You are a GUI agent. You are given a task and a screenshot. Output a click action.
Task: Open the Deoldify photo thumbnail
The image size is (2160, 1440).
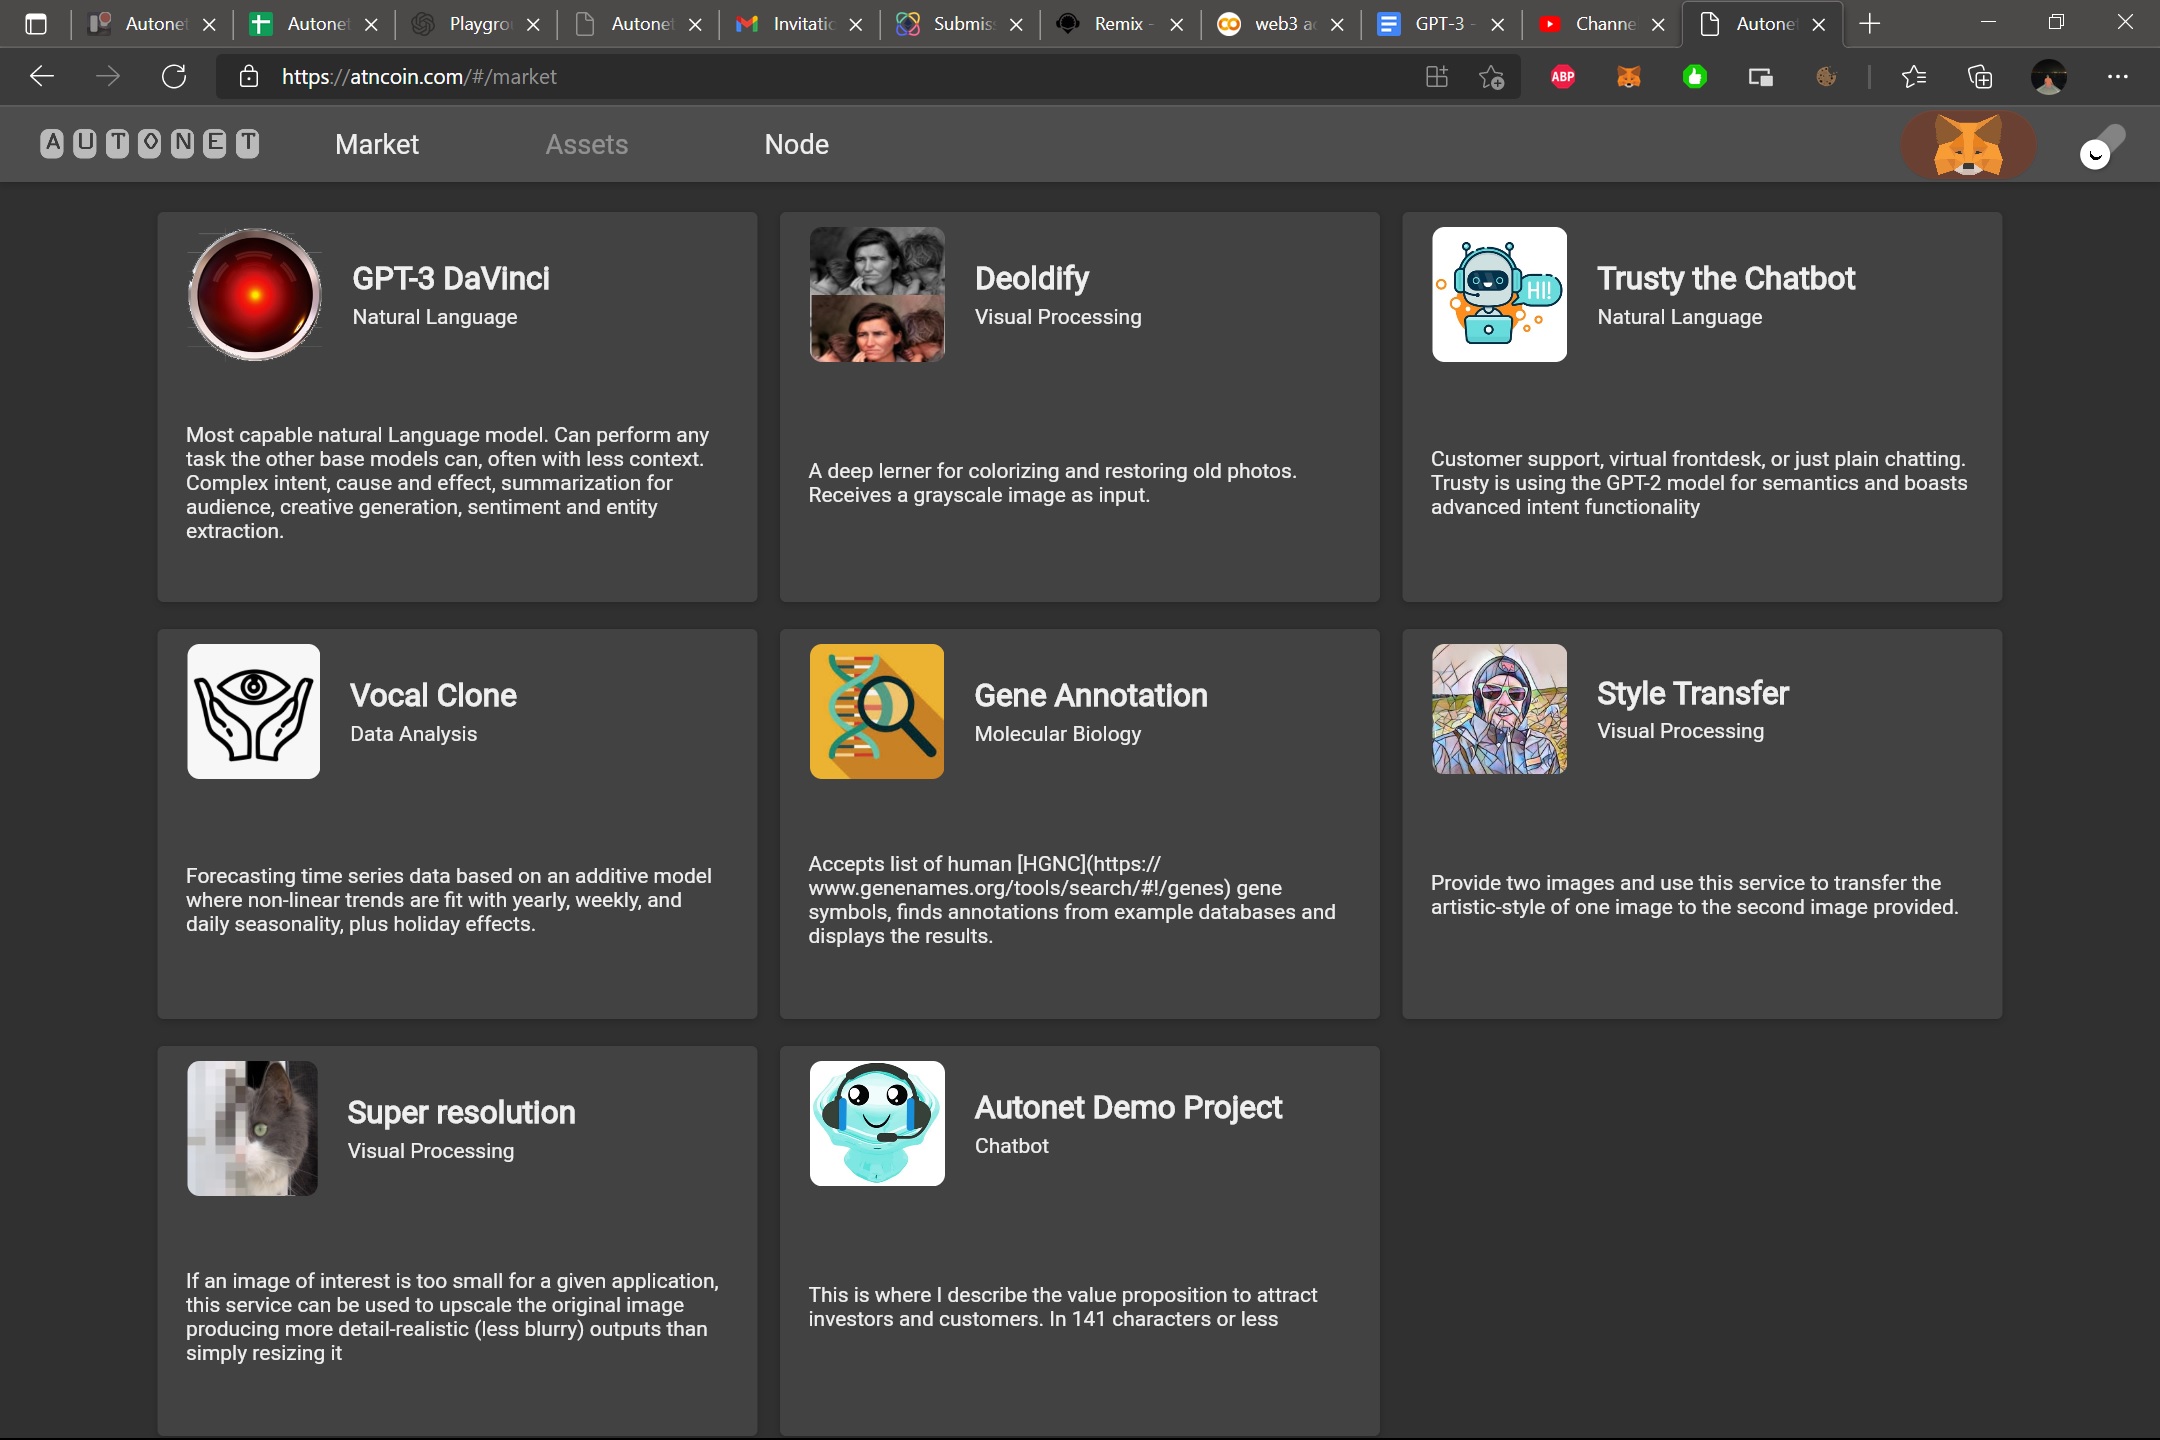pos(877,294)
